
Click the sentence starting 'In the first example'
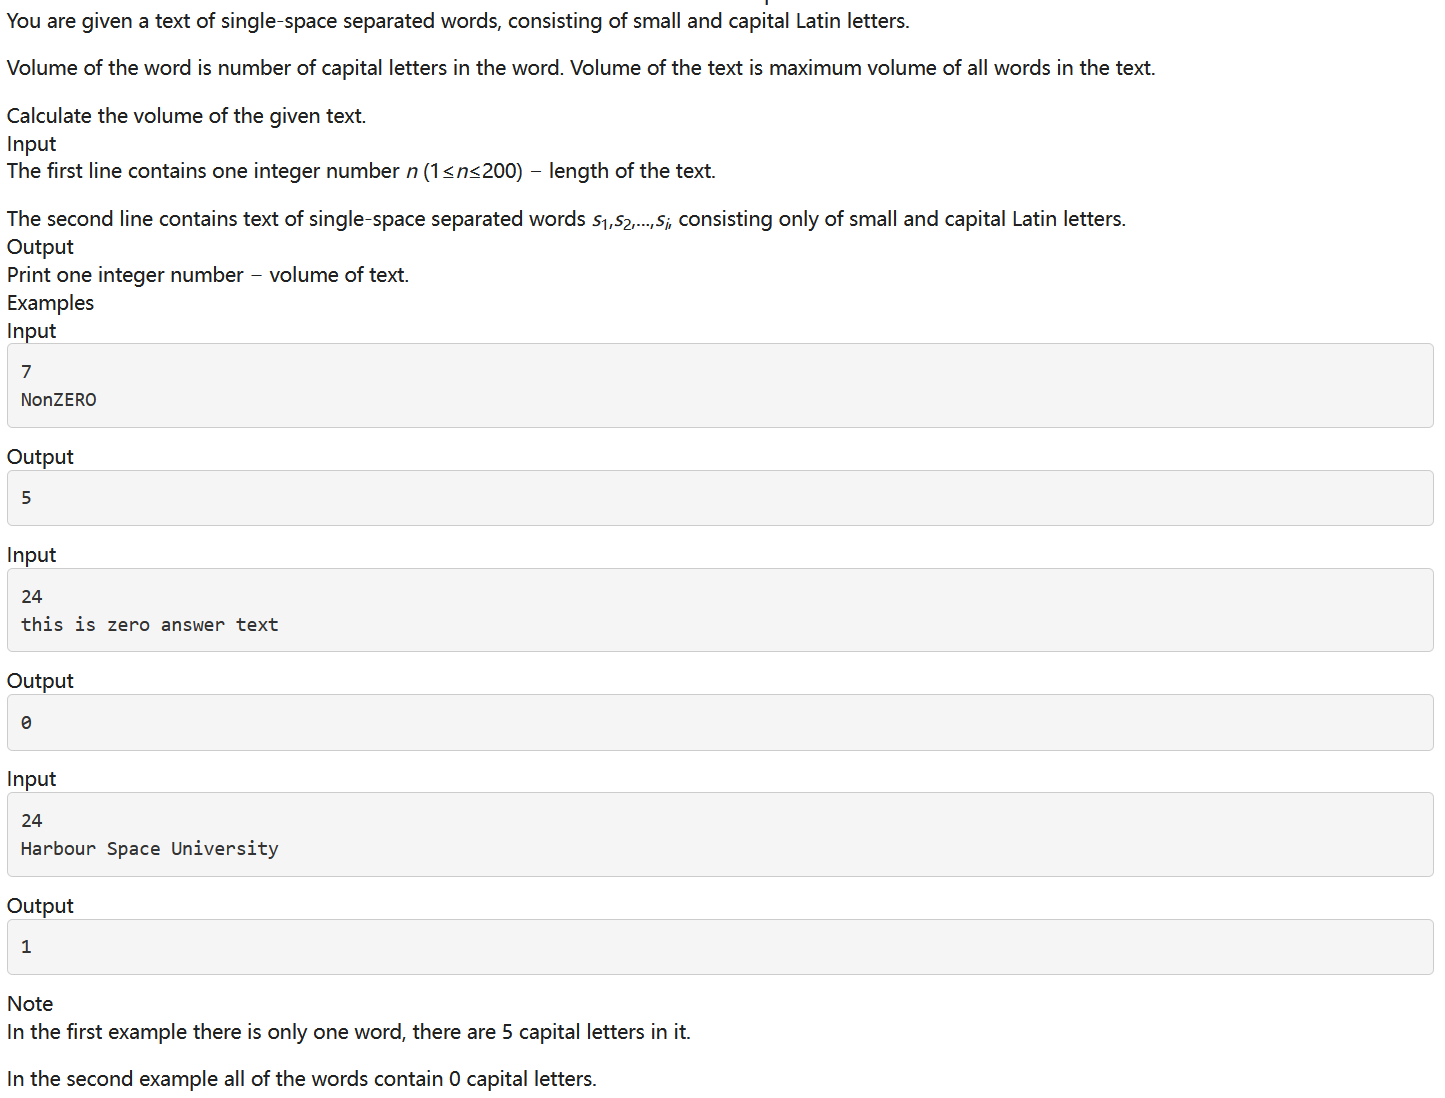click(349, 1032)
